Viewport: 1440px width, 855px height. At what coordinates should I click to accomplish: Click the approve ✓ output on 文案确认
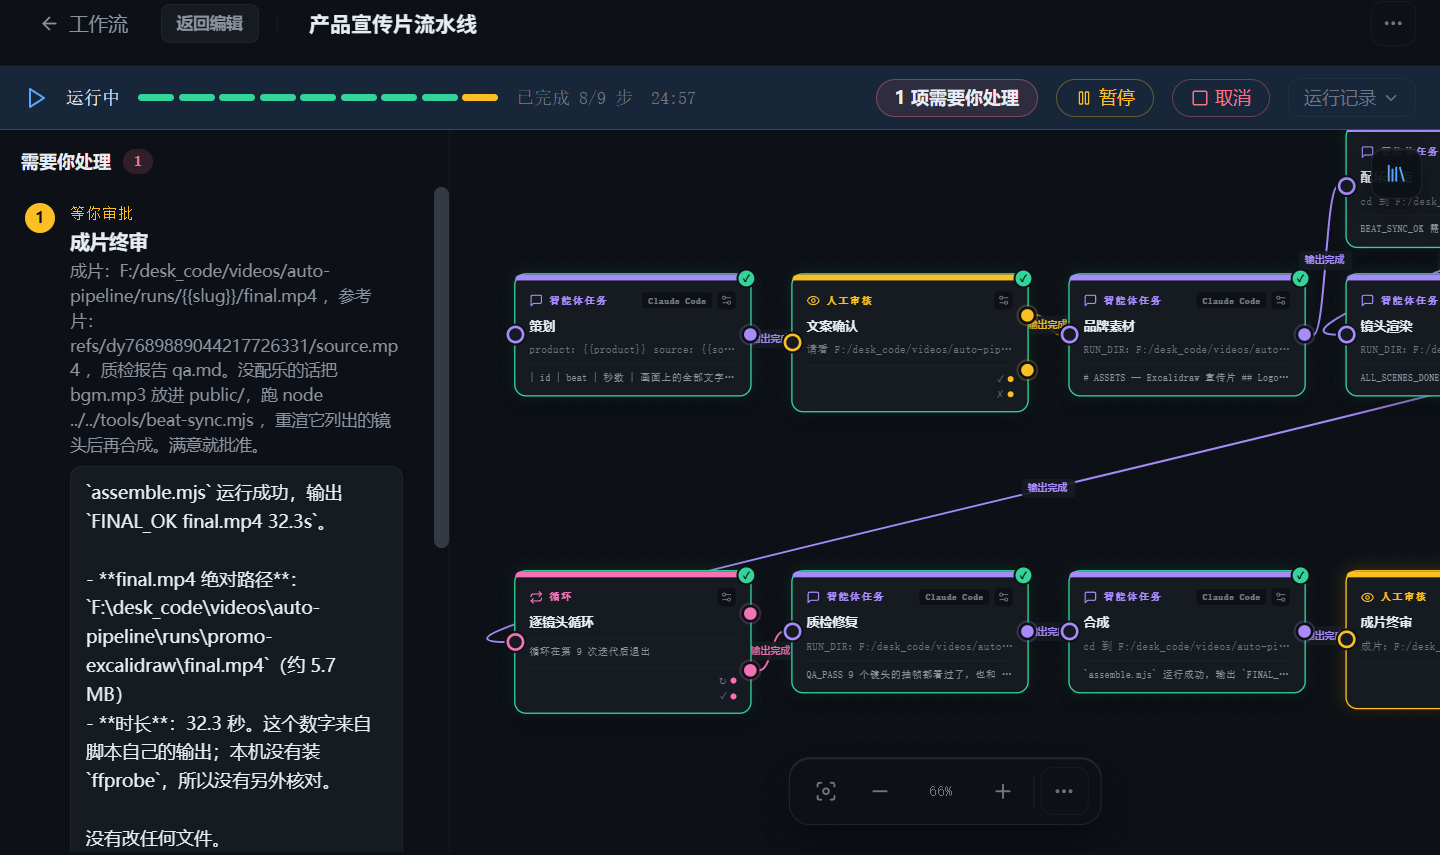pos(1006,379)
